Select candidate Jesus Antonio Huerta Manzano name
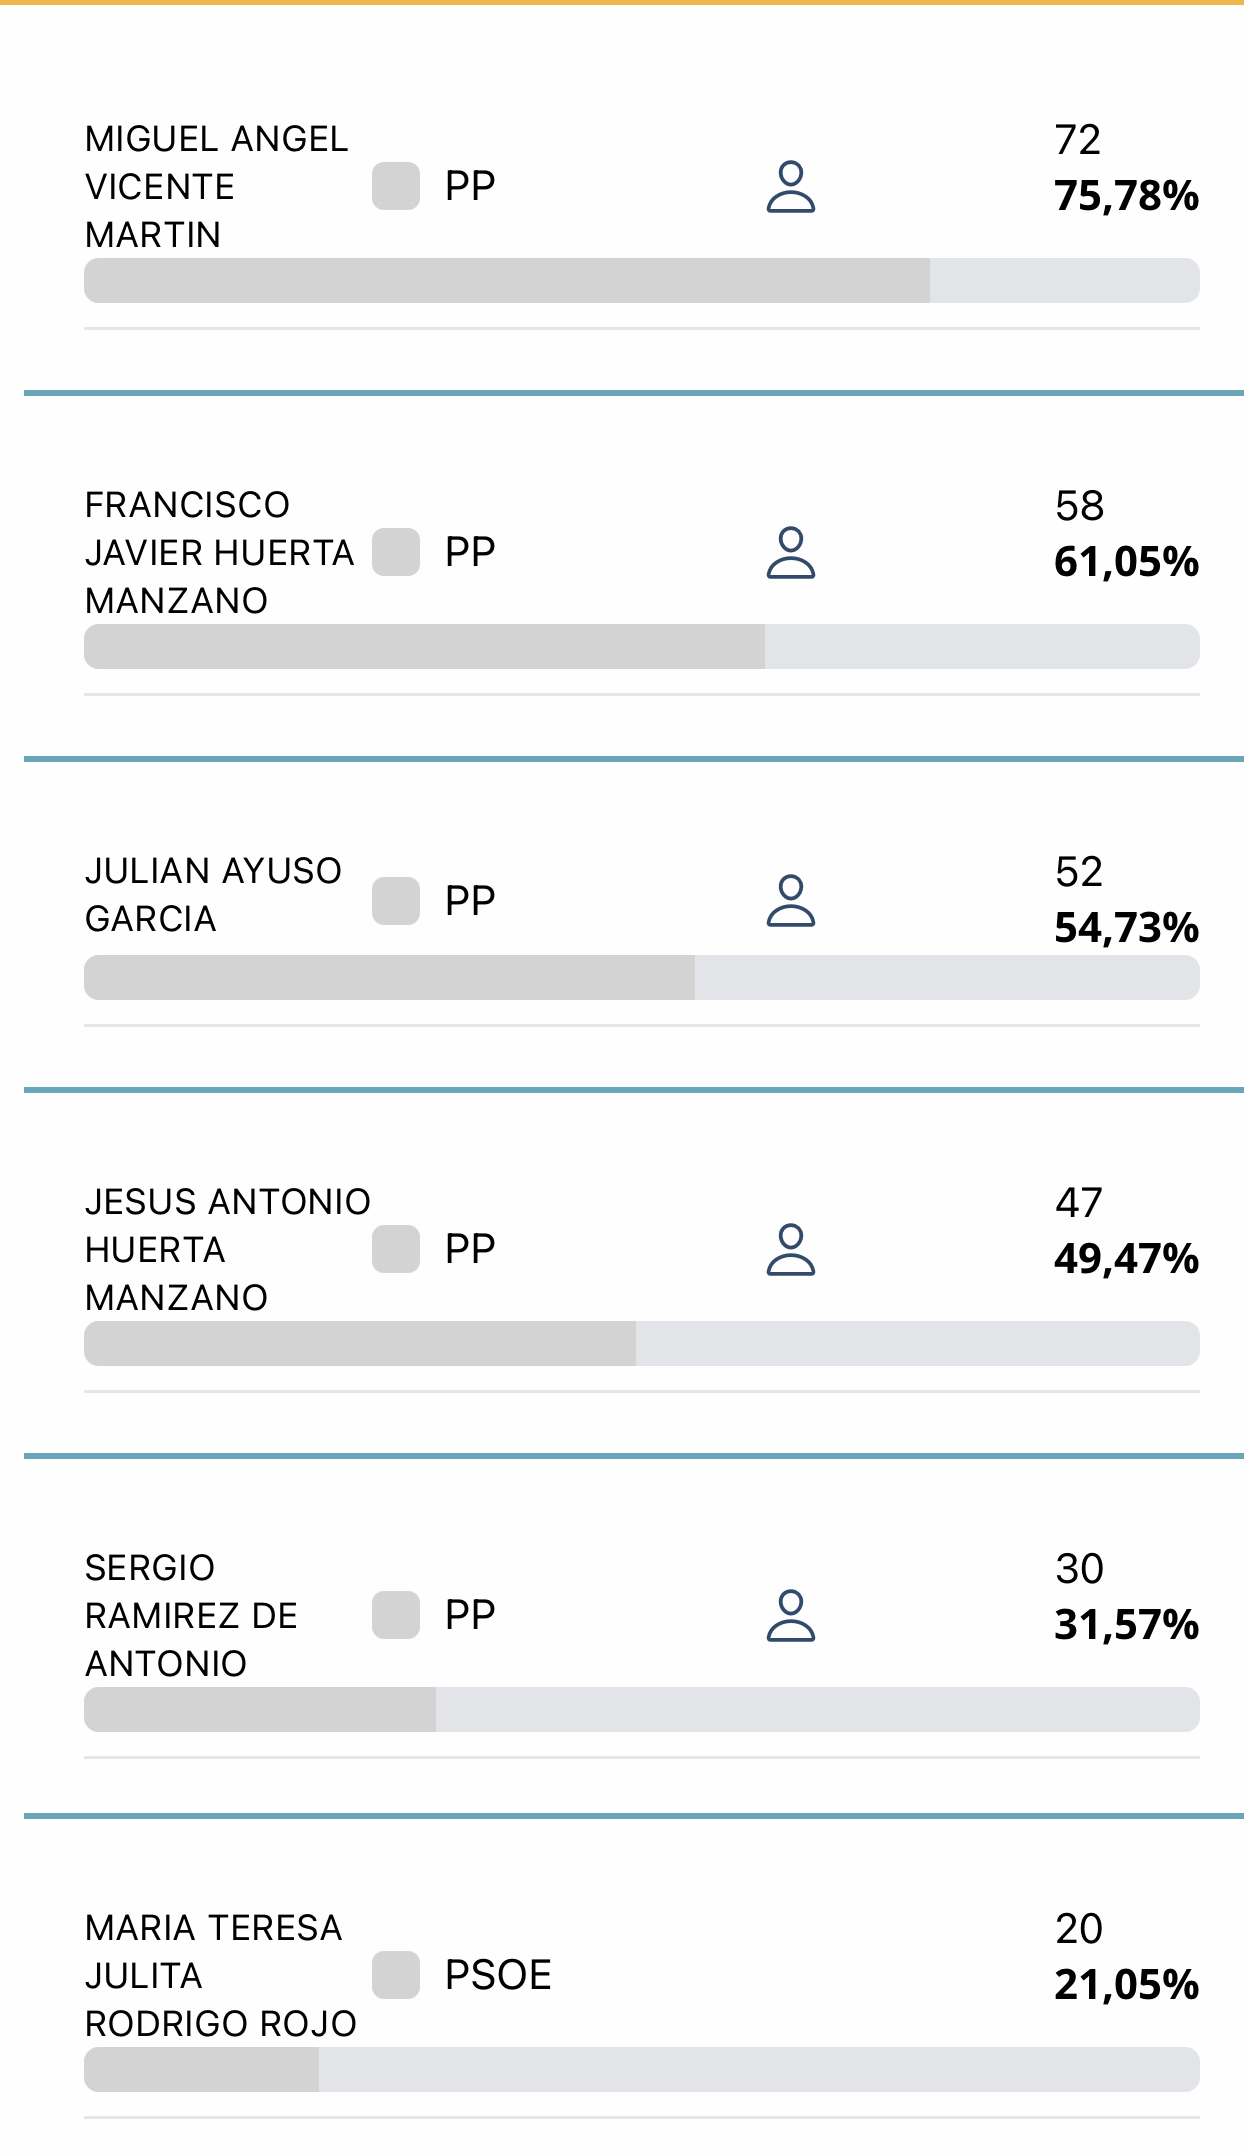Screen dimensions: 1244x2154 click(227, 1249)
